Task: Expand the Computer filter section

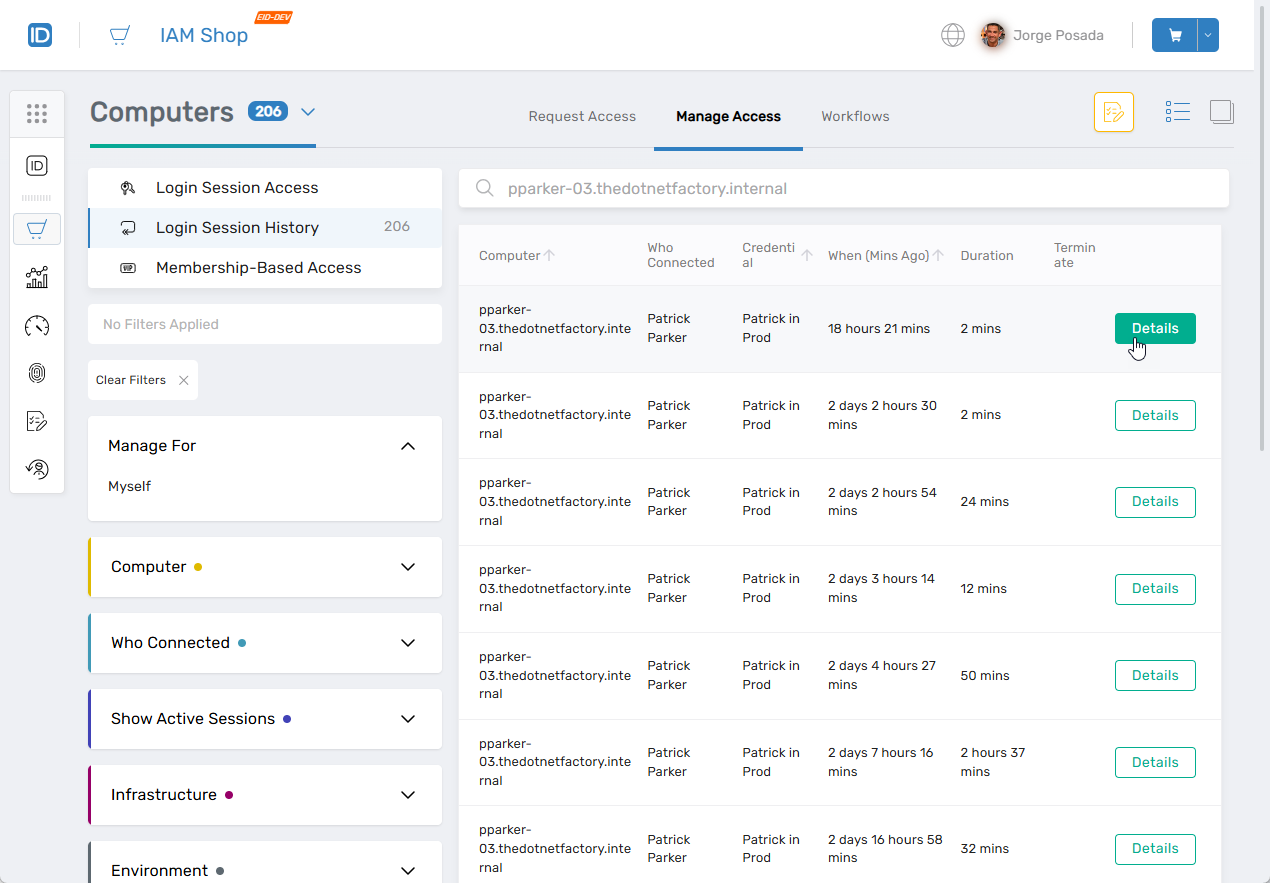Action: pos(407,567)
